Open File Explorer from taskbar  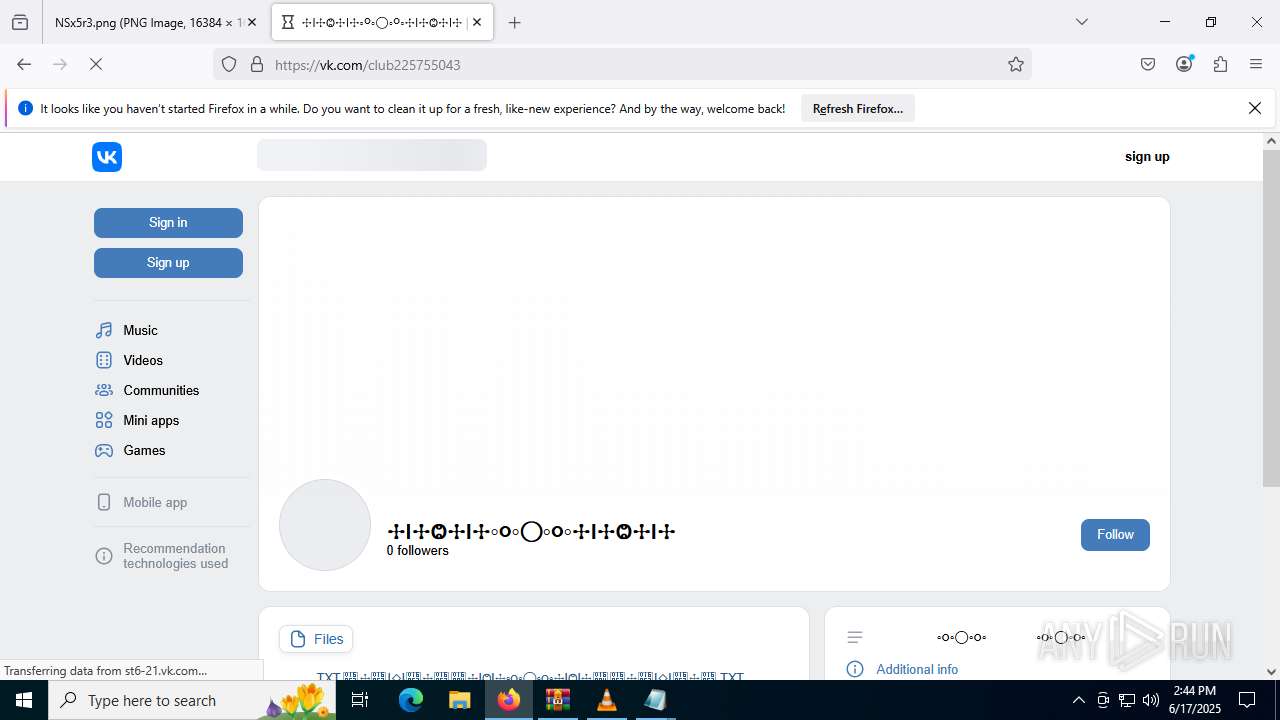click(x=459, y=700)
